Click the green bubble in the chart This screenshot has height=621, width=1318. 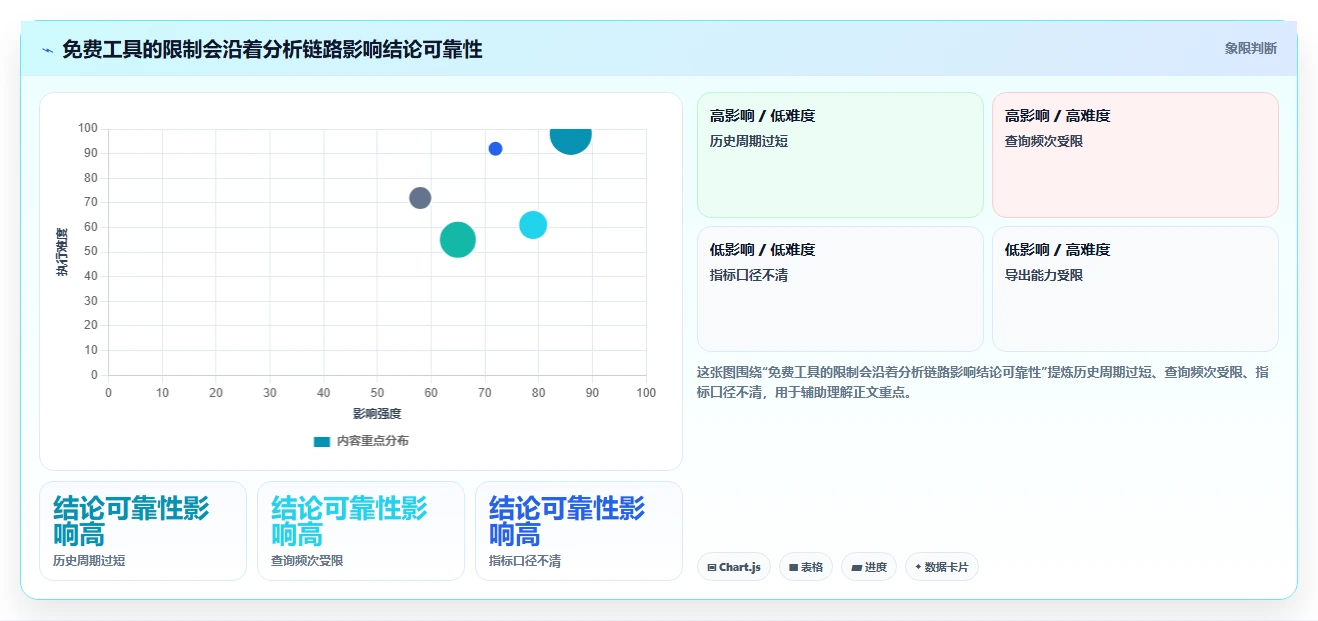pyautogui.click(x=458, y=240)
